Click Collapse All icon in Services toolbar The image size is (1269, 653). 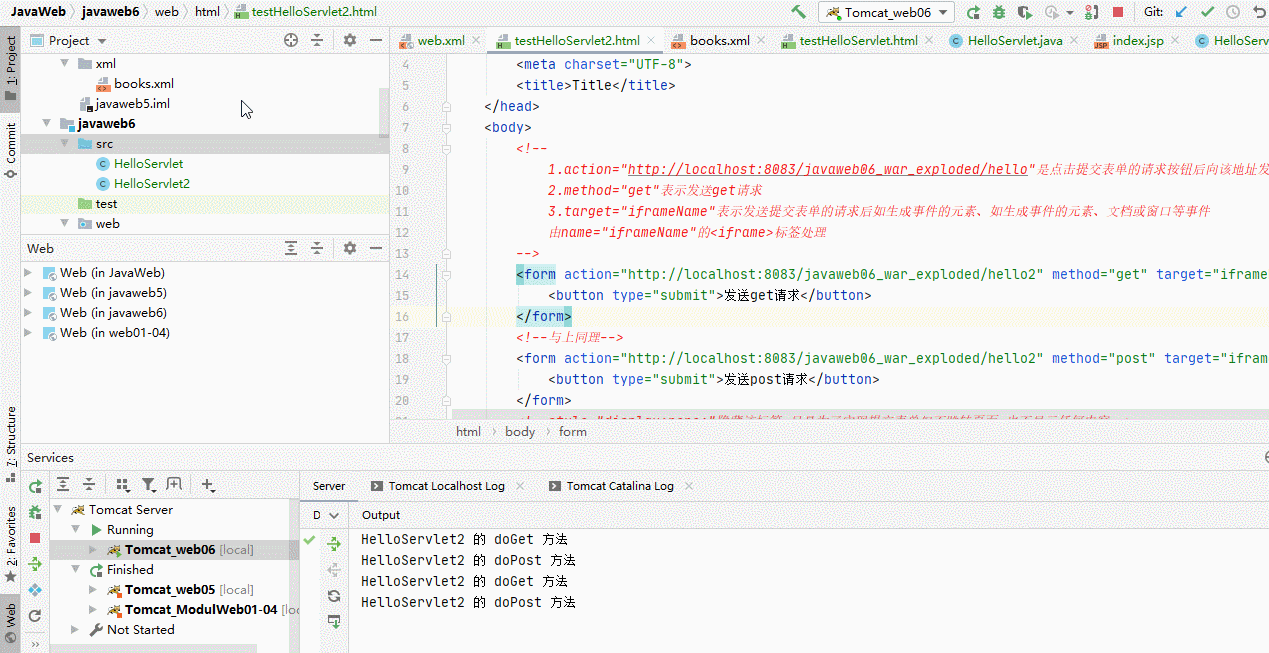[x=89, y=485]
